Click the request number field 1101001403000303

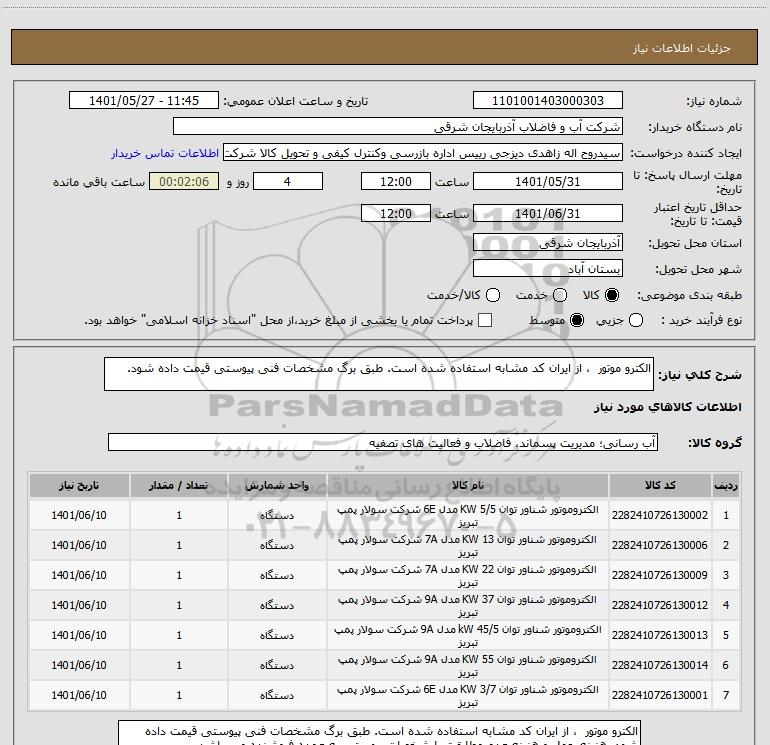pyautogui.click(x=548, y=101)
